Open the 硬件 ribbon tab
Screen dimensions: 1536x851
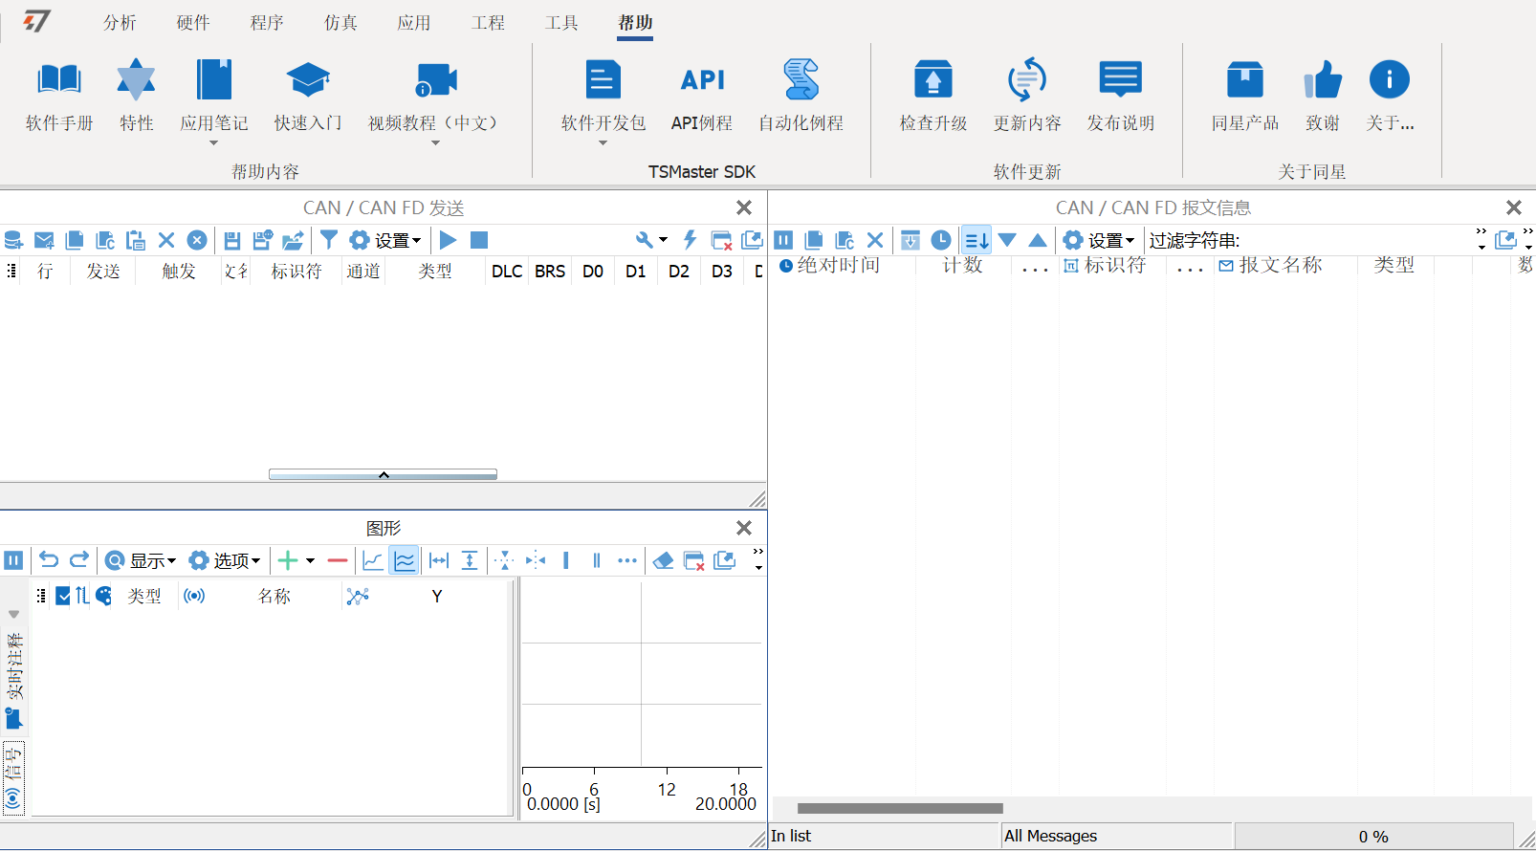pos(193,22)
